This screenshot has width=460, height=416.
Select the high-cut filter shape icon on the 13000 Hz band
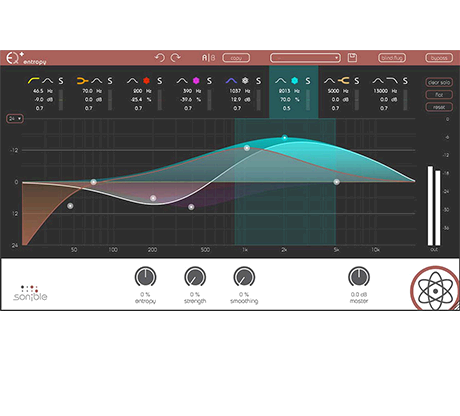392,80
